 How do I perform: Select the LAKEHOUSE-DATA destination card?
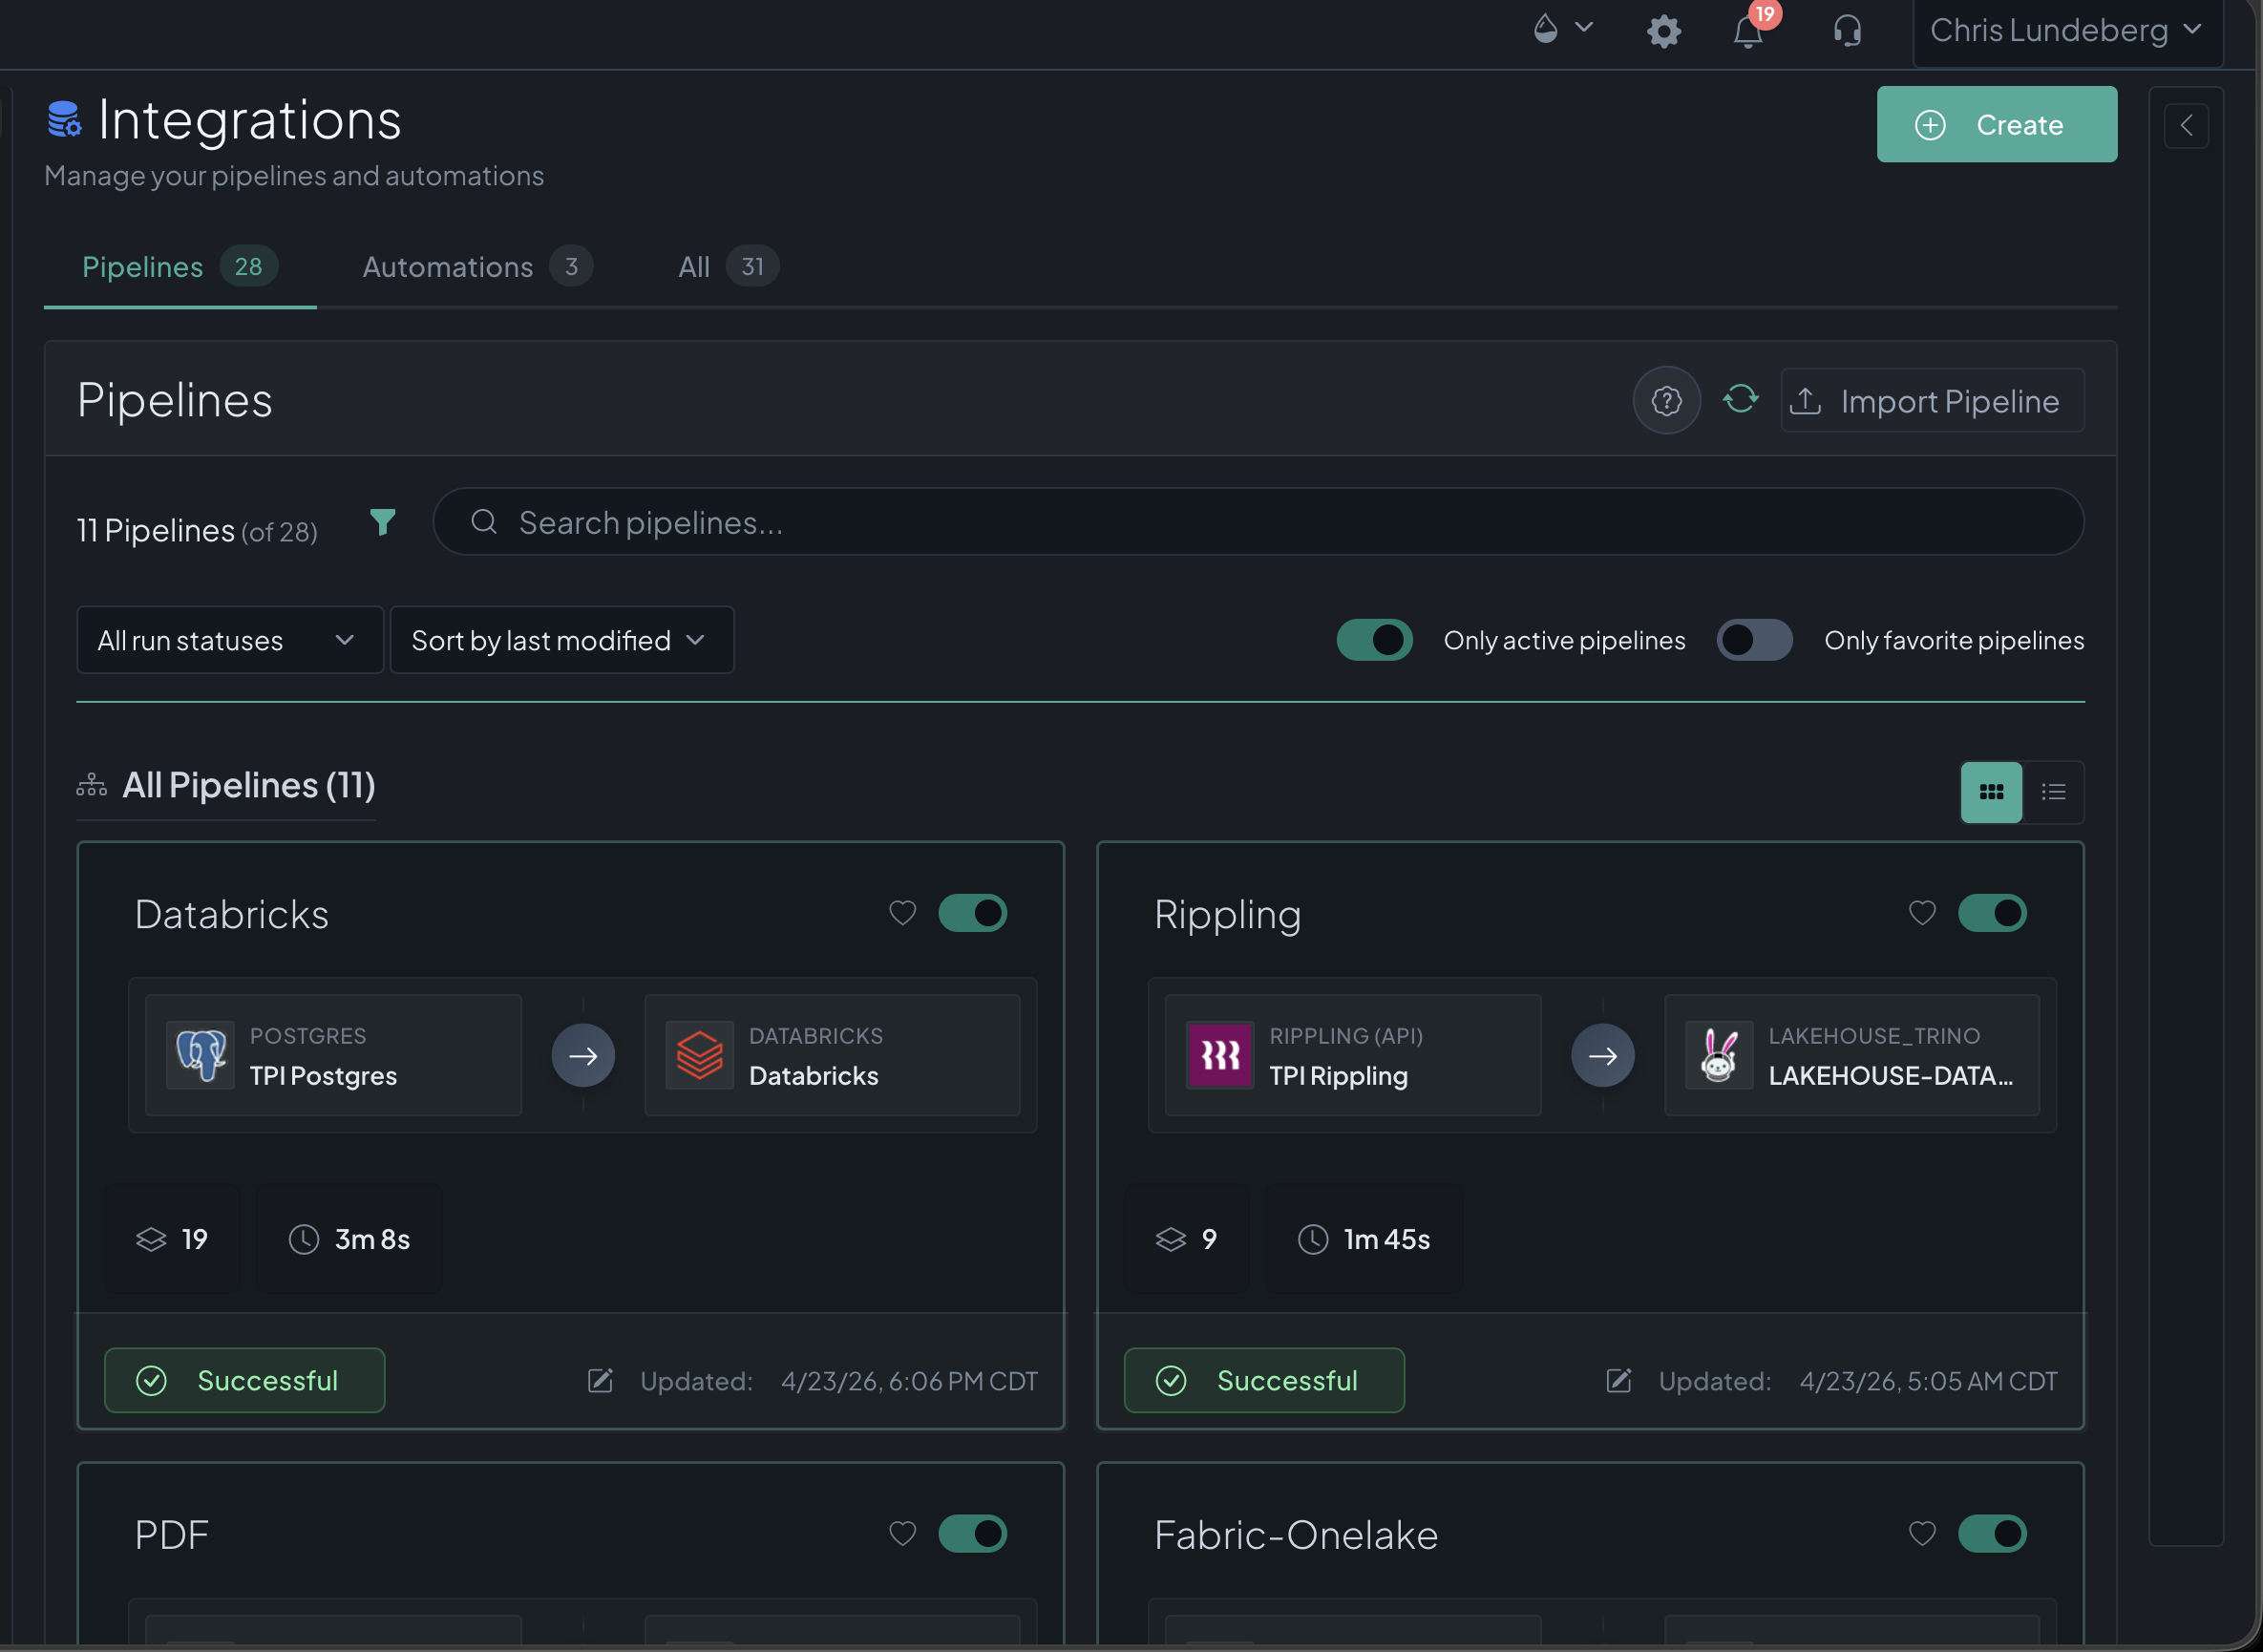[1852, 1055]
